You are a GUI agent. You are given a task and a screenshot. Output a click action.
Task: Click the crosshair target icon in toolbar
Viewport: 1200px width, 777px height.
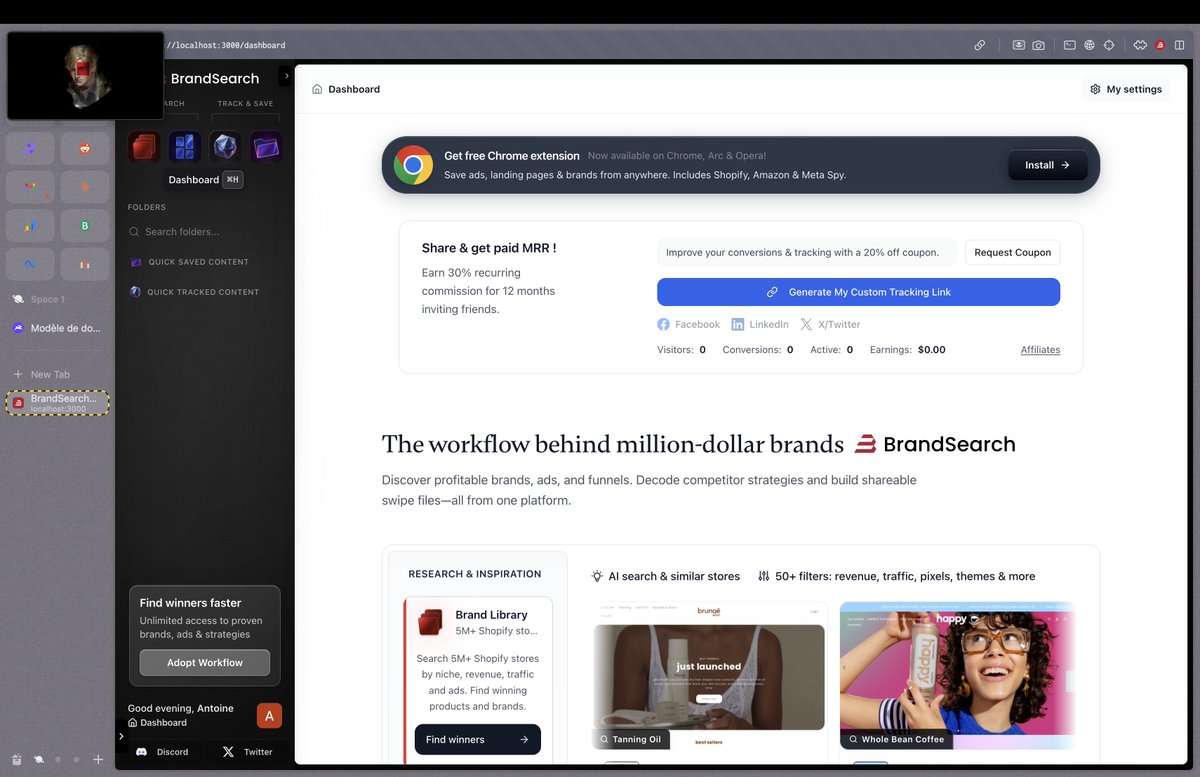1109,45
